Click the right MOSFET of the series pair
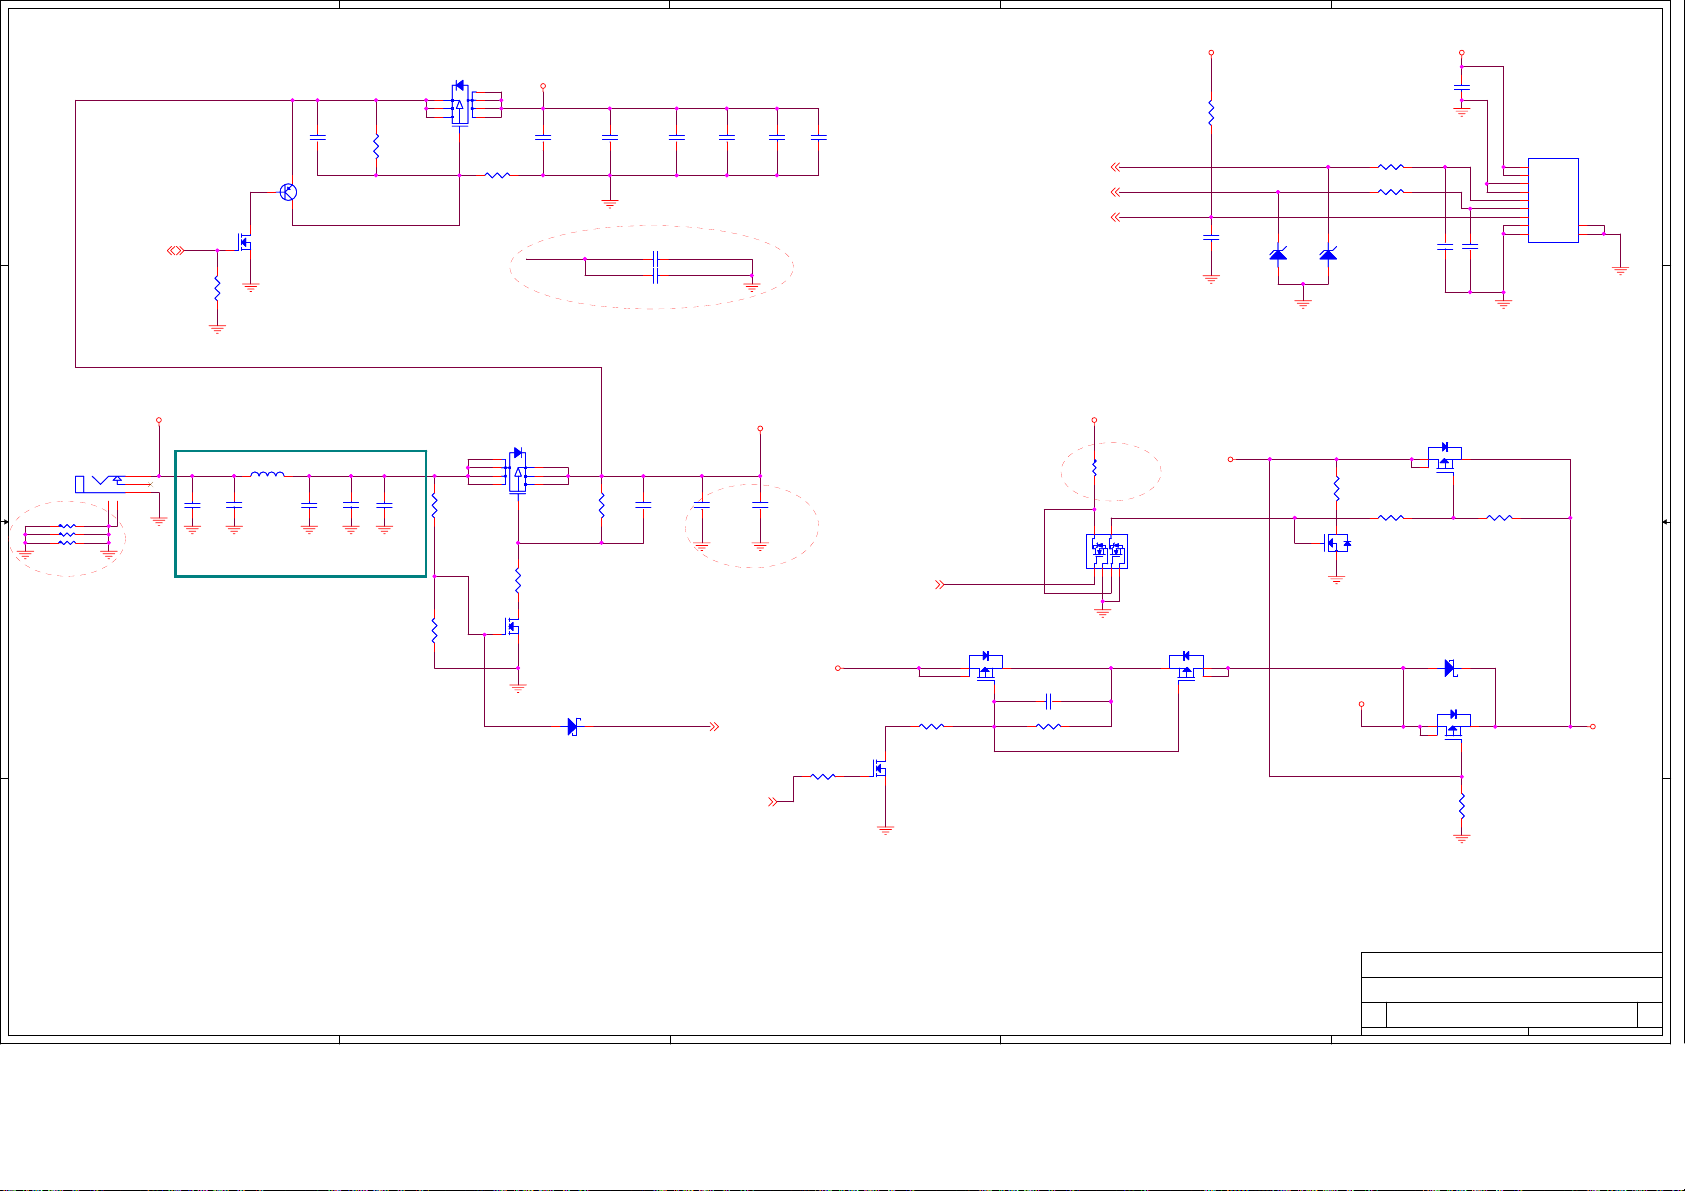Image resolution: width=1685 pixels, height=1191 pixels. 1186,666
